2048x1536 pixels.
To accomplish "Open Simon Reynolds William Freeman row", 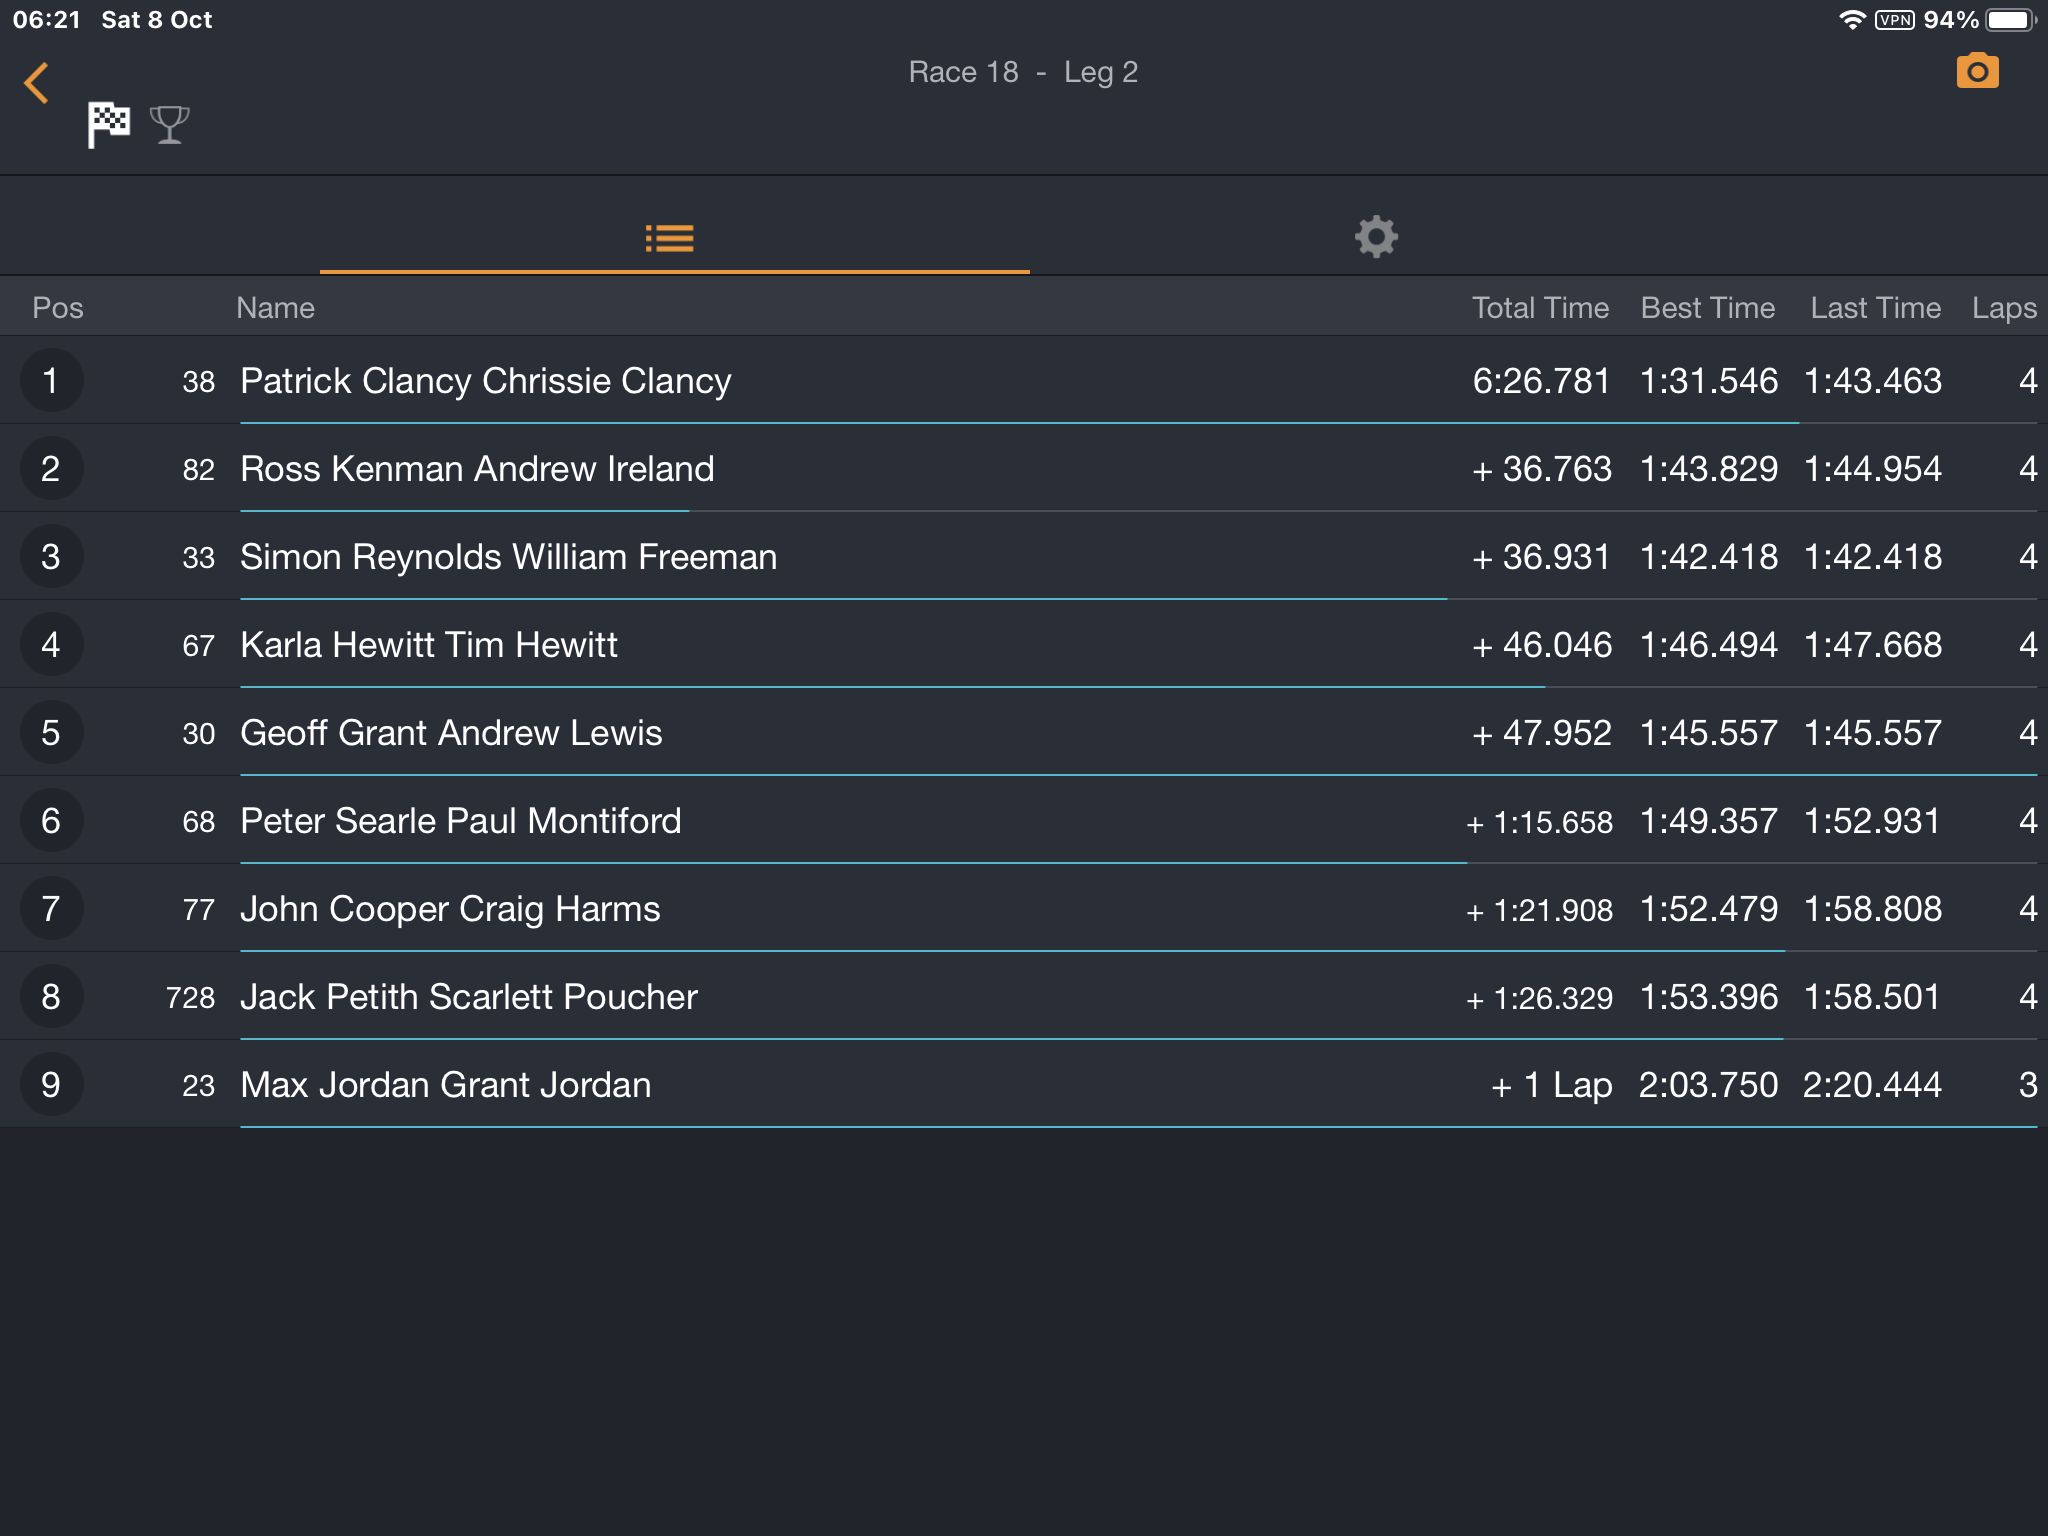I will coord(1024,556).
